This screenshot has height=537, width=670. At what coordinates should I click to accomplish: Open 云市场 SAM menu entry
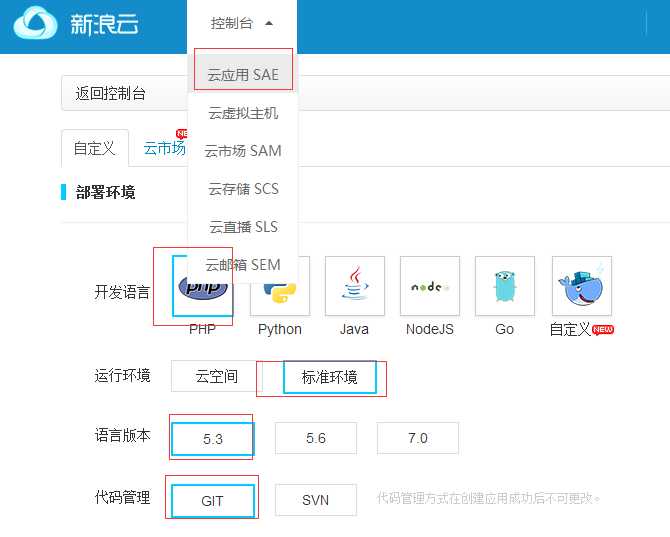click(x=243, y=151)
